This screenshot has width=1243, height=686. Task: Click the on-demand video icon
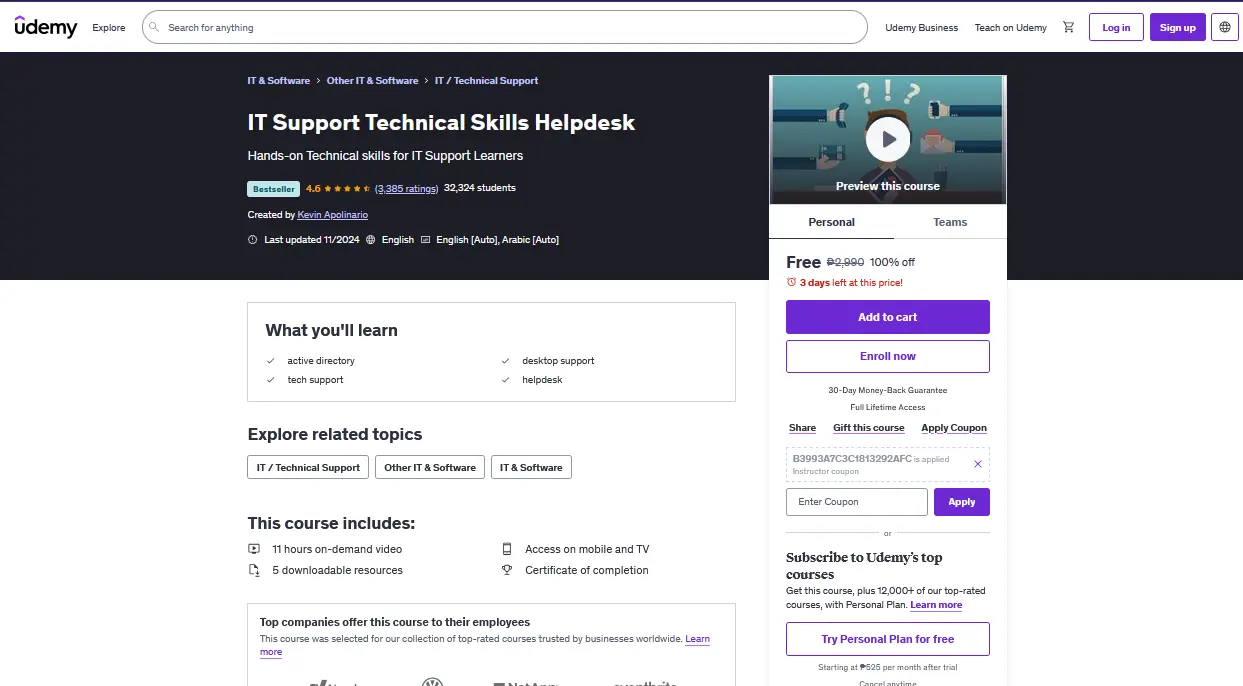tap(254, 549)
